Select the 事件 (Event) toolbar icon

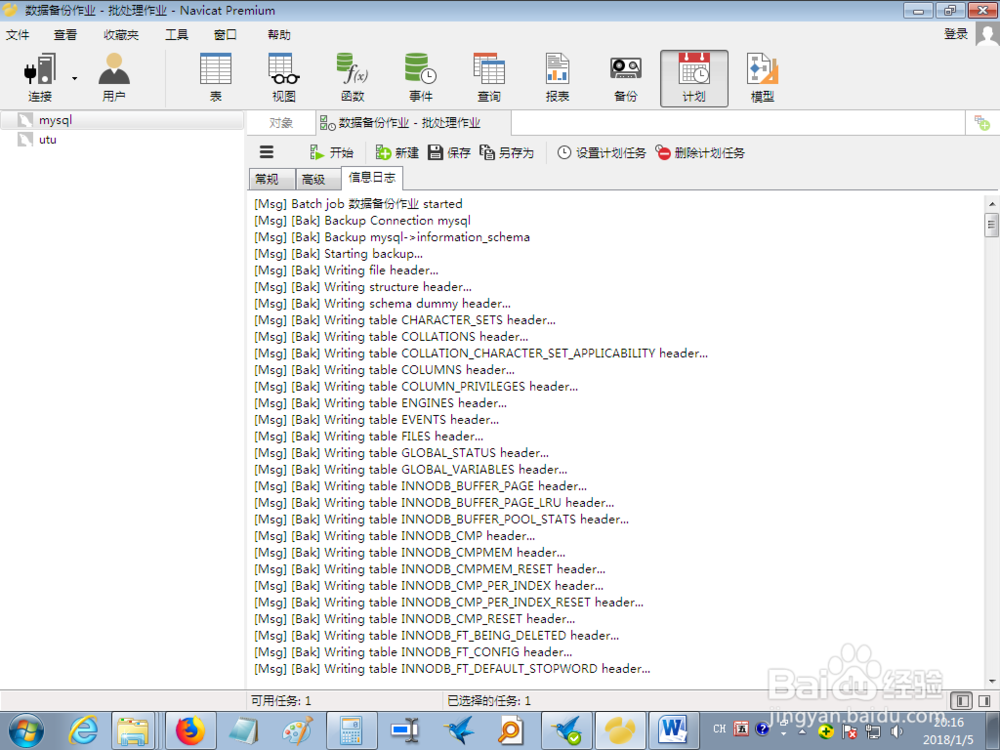pyautogui.click(x=420, y=78)
